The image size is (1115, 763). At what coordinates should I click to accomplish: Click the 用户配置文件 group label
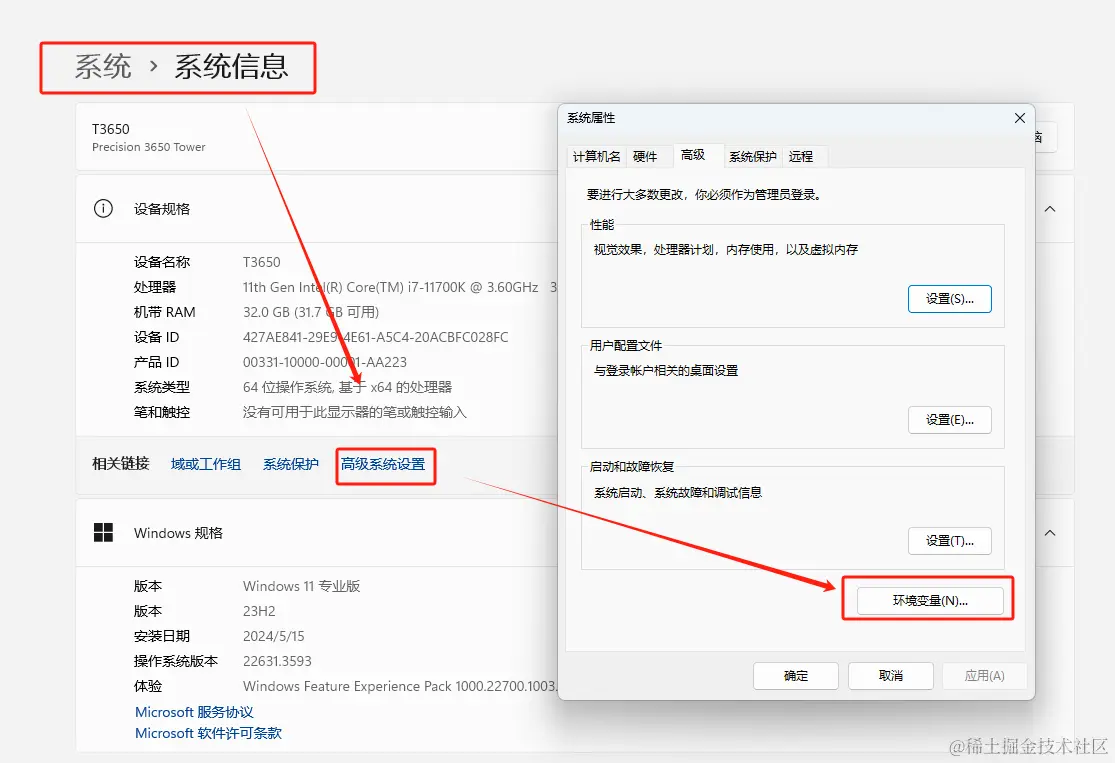tap(626, 346)
